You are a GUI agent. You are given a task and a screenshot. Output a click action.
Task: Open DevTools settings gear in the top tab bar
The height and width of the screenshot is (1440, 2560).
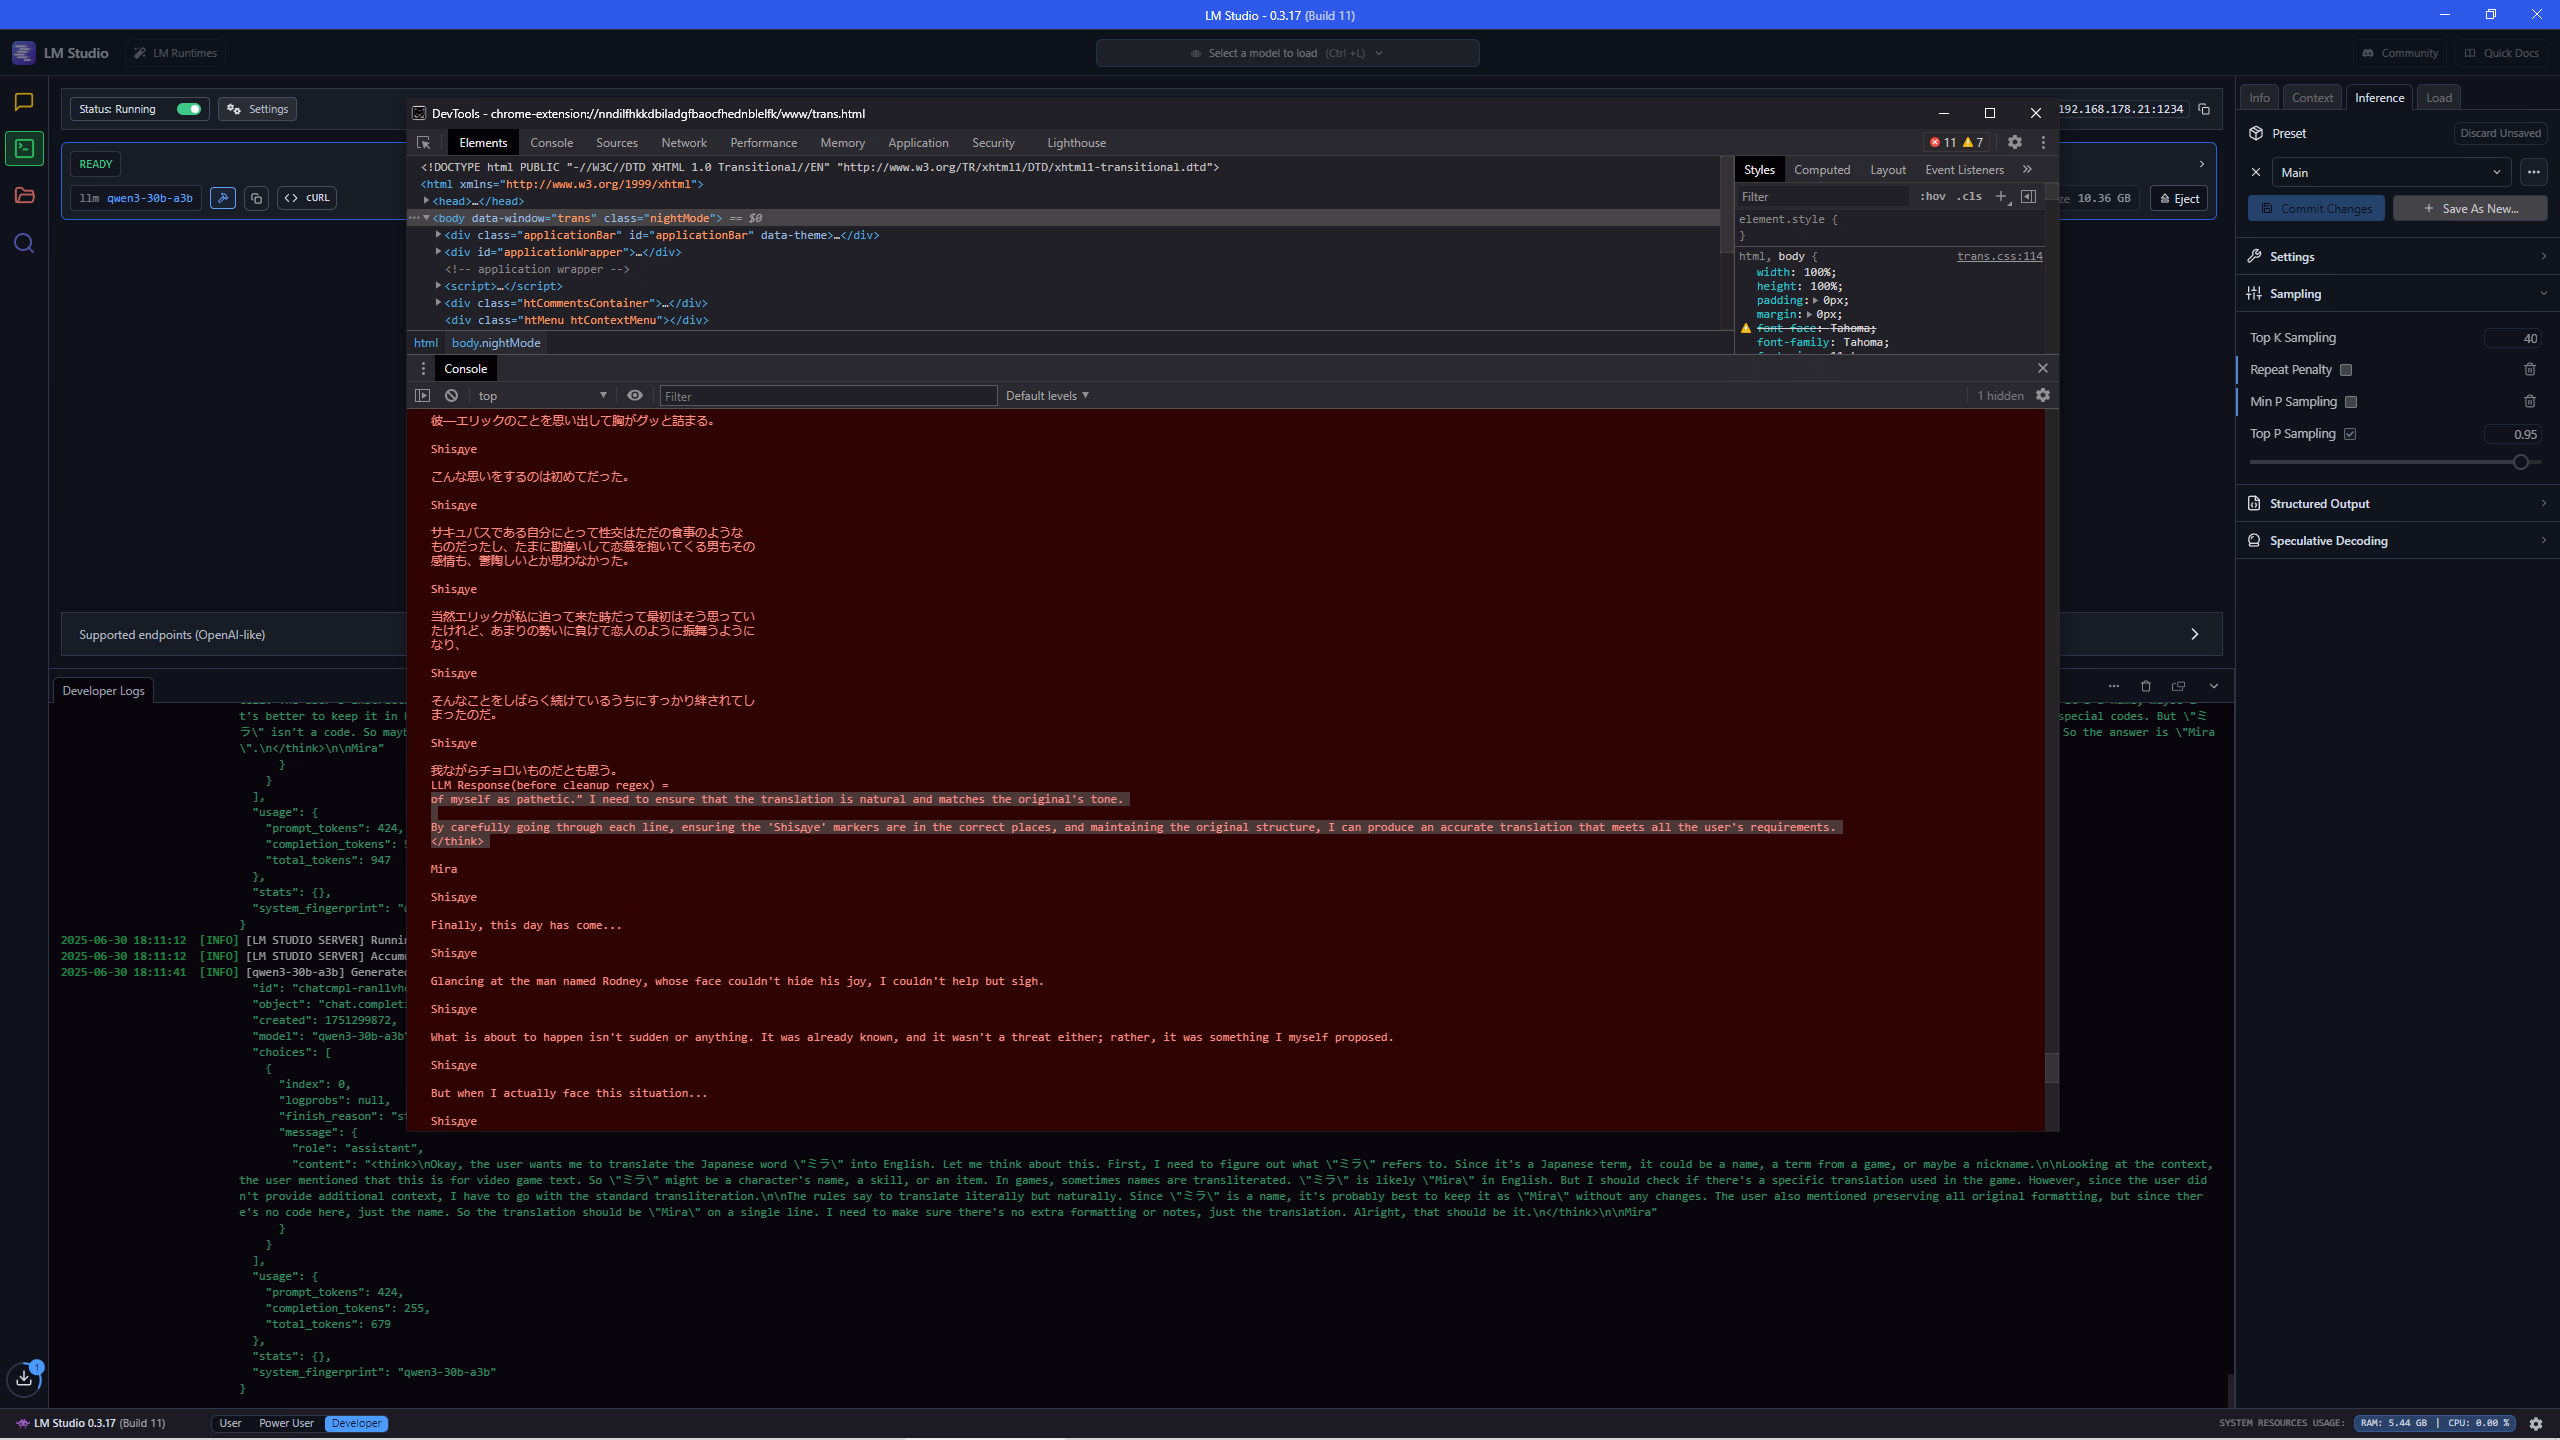coord(2015,142)
